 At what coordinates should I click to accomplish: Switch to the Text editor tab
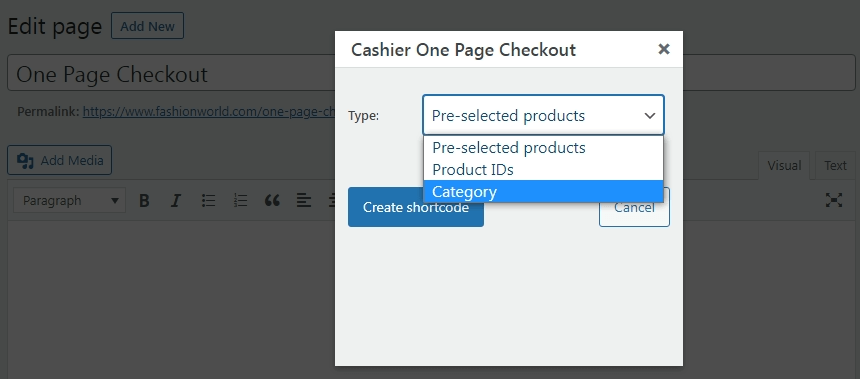[x=835, y=166]
